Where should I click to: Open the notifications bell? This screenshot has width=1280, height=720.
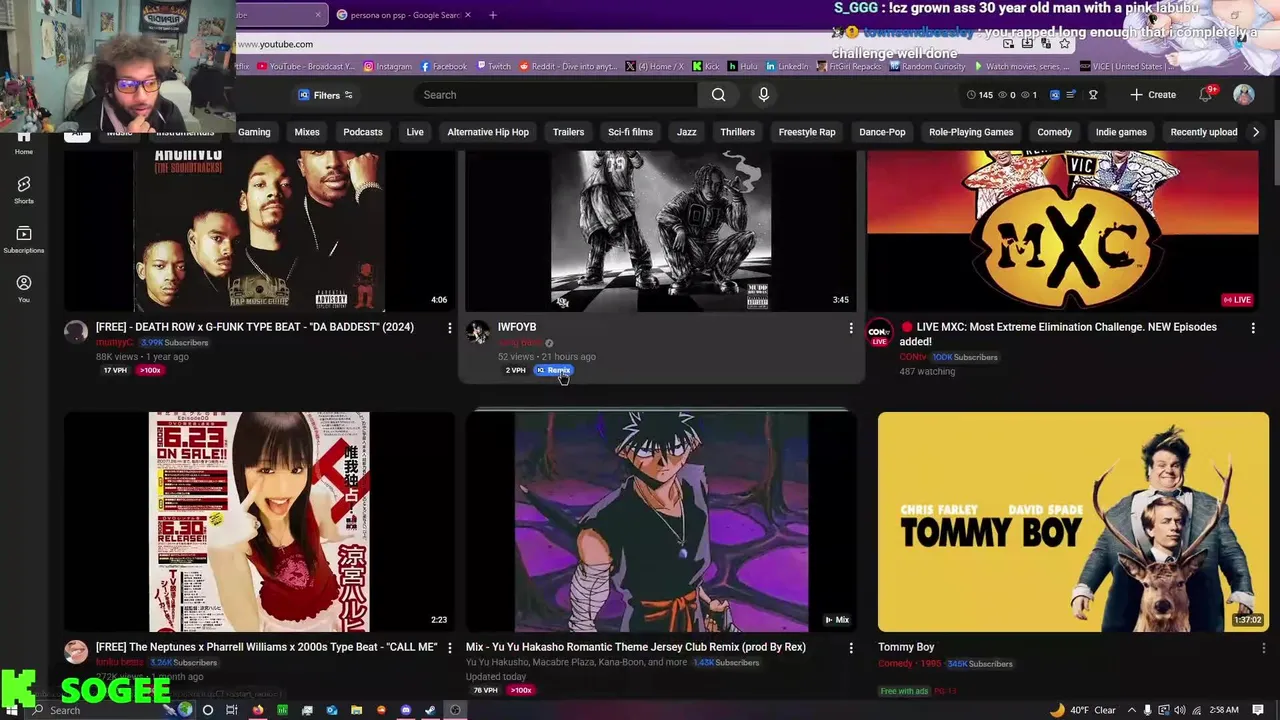pos(1206,94)
